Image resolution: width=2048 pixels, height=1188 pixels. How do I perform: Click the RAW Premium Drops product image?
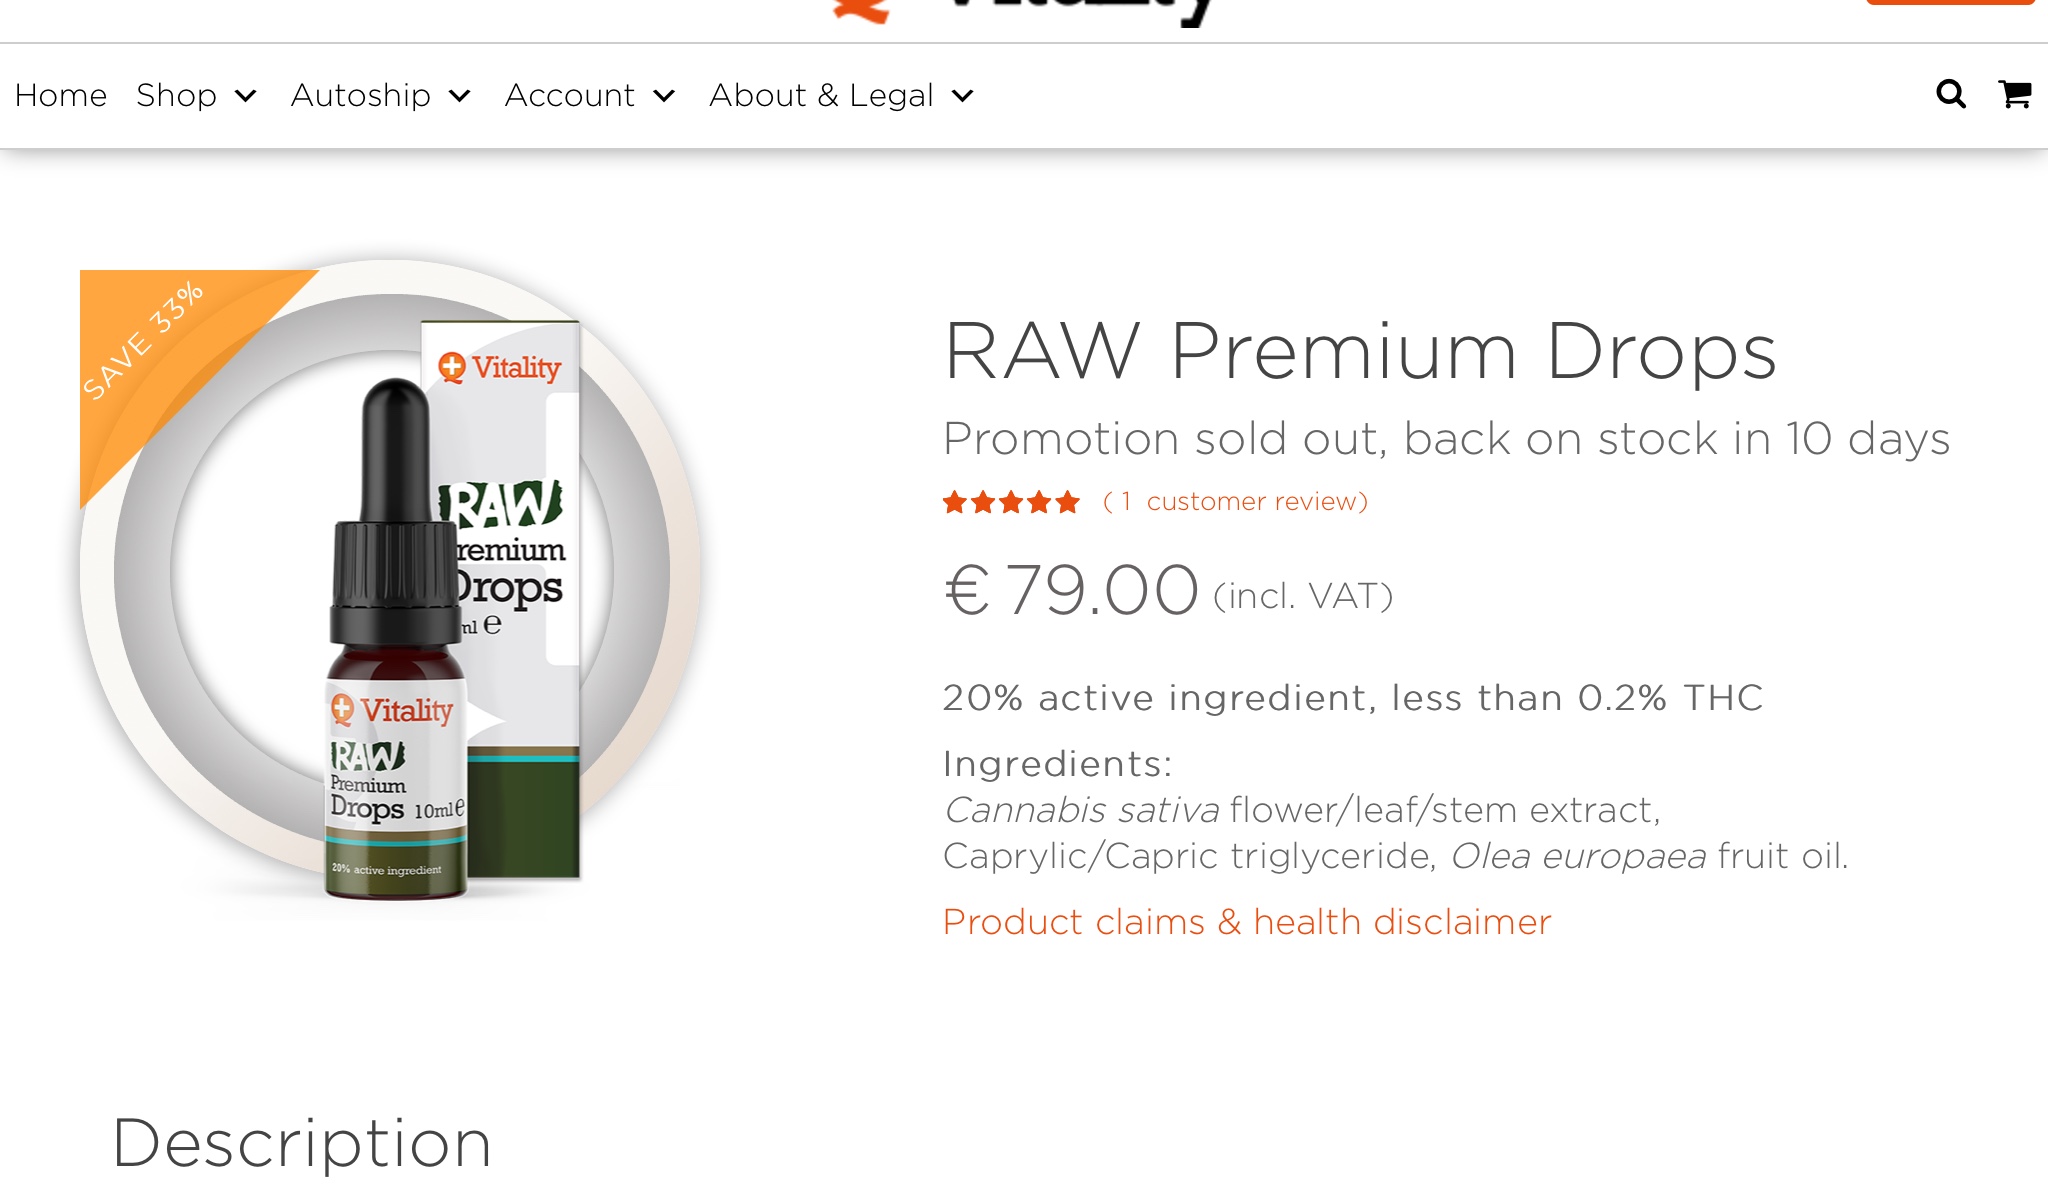tap(390, 580)
